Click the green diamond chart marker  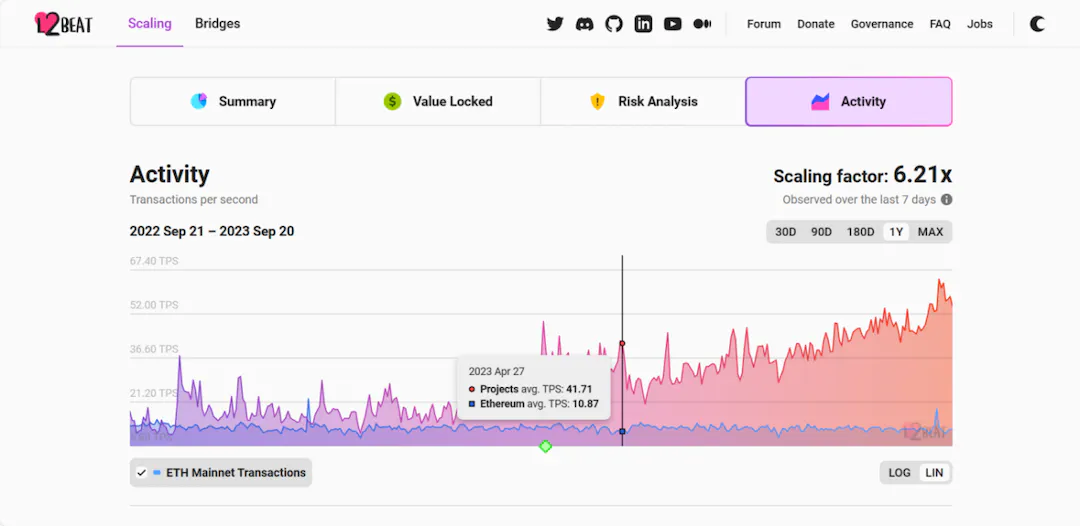[x=545, y=446]
